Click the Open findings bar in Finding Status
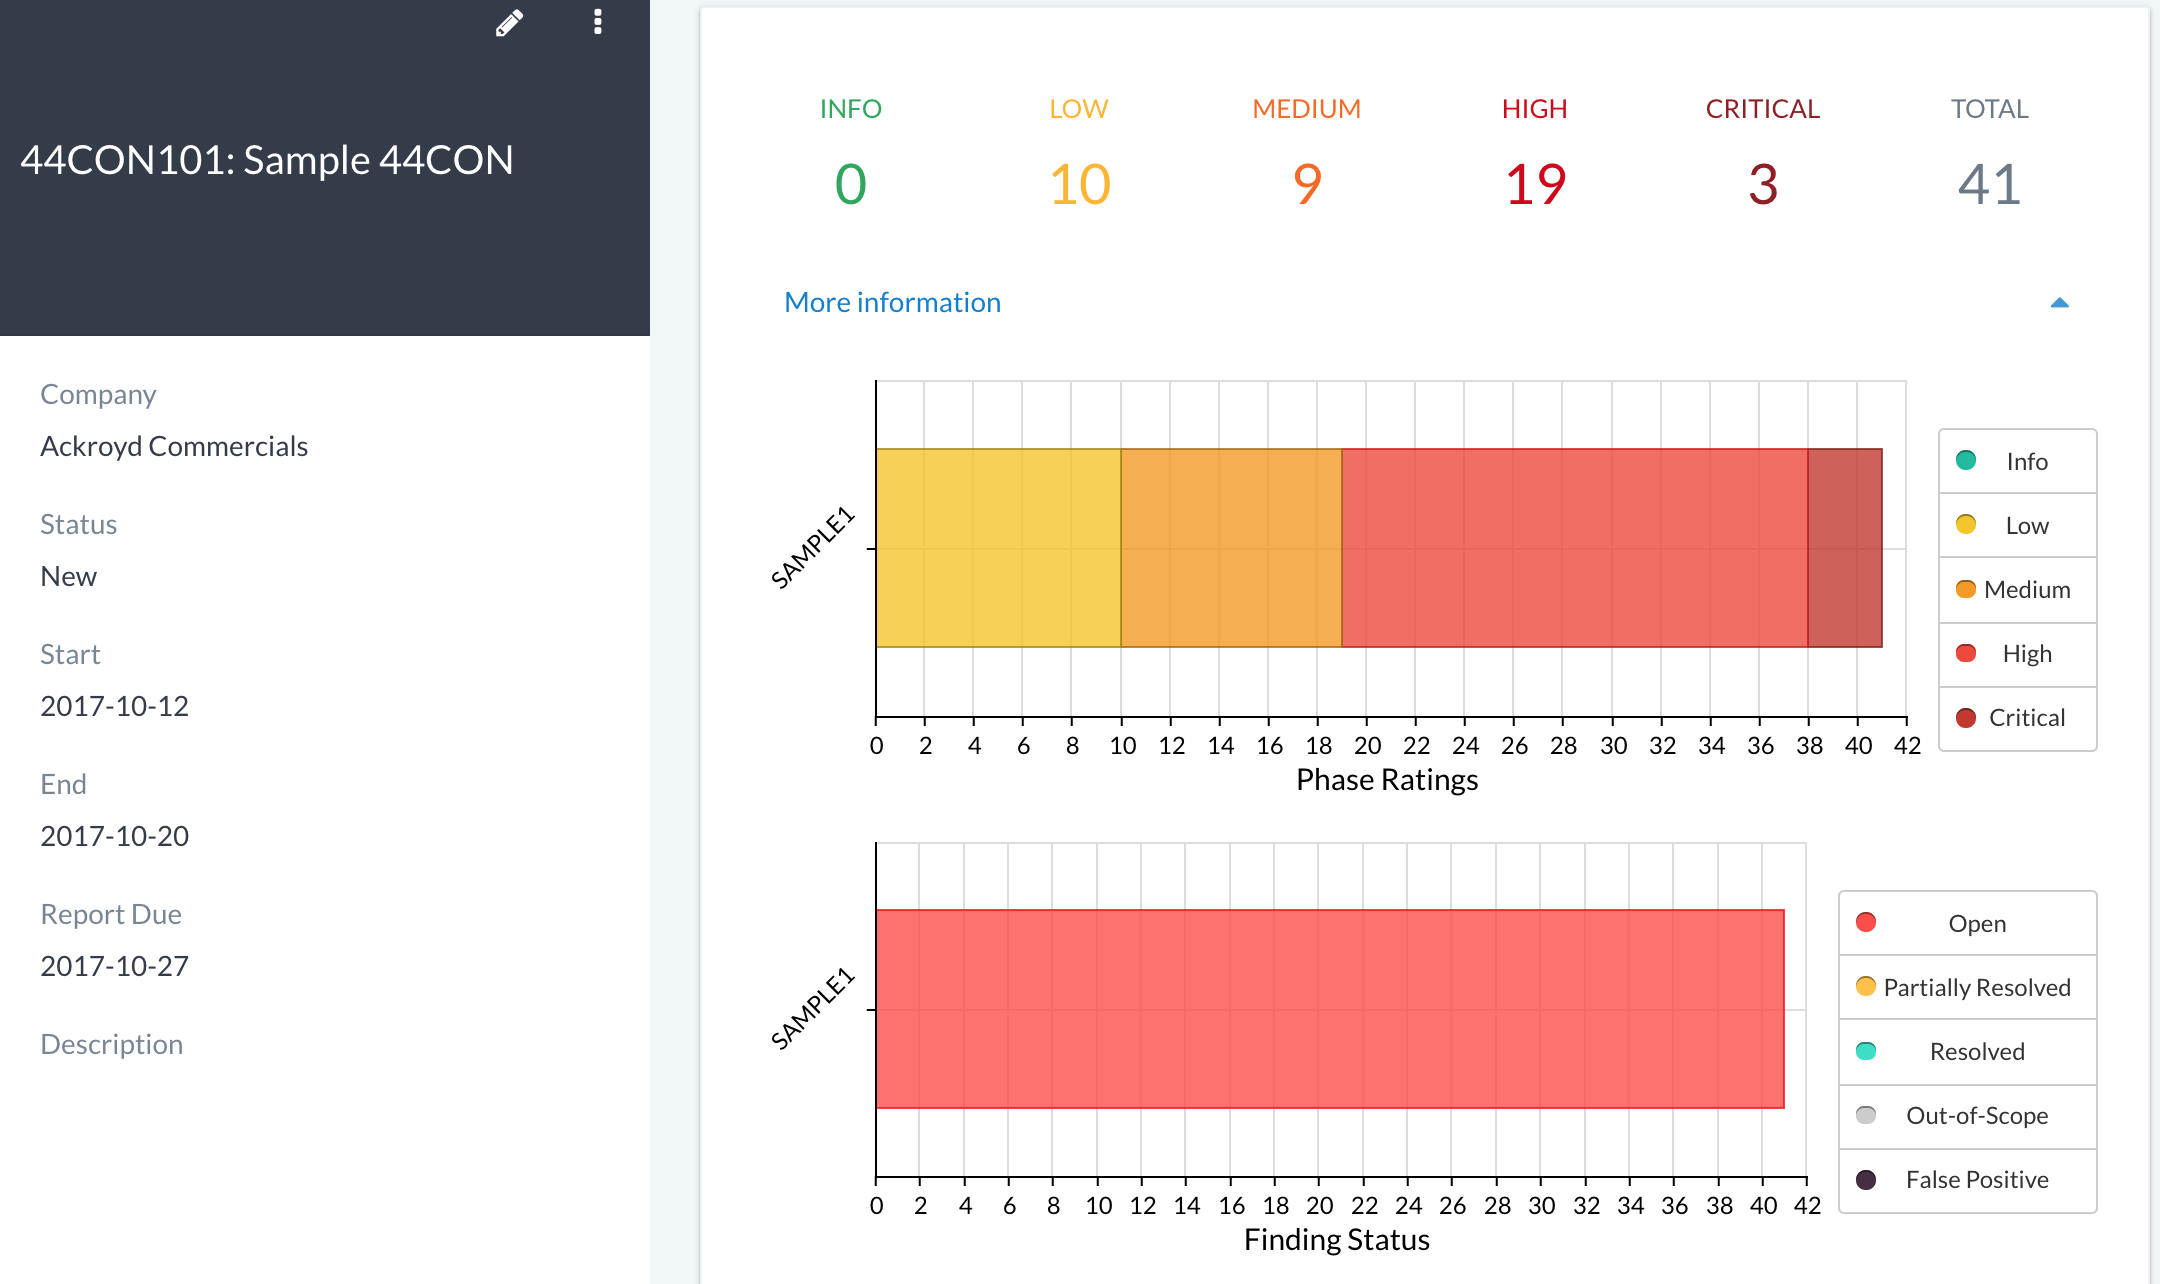 tap(1330, 1009)
